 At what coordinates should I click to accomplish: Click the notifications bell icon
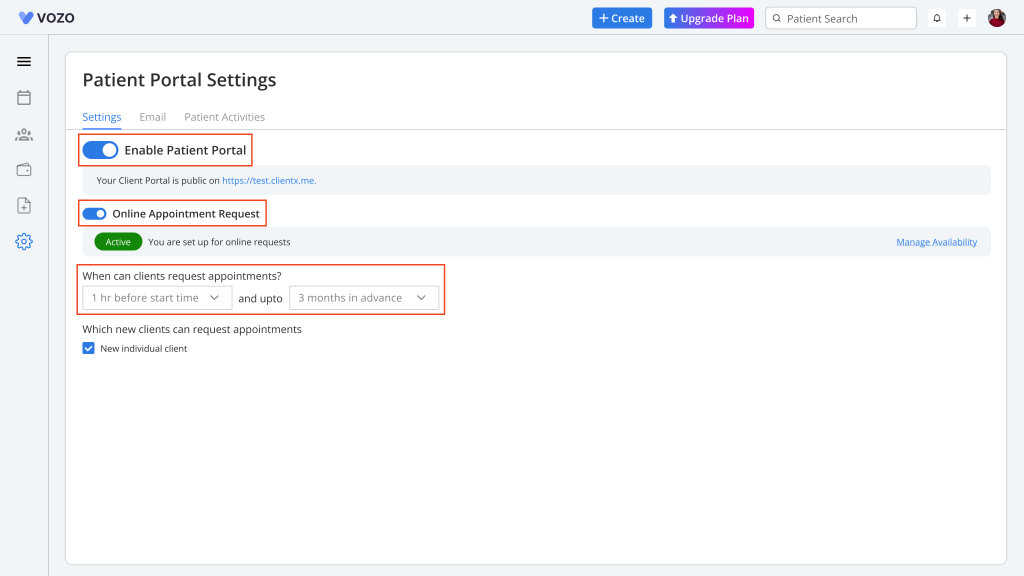pyautogui.click(x=937, y=18)
